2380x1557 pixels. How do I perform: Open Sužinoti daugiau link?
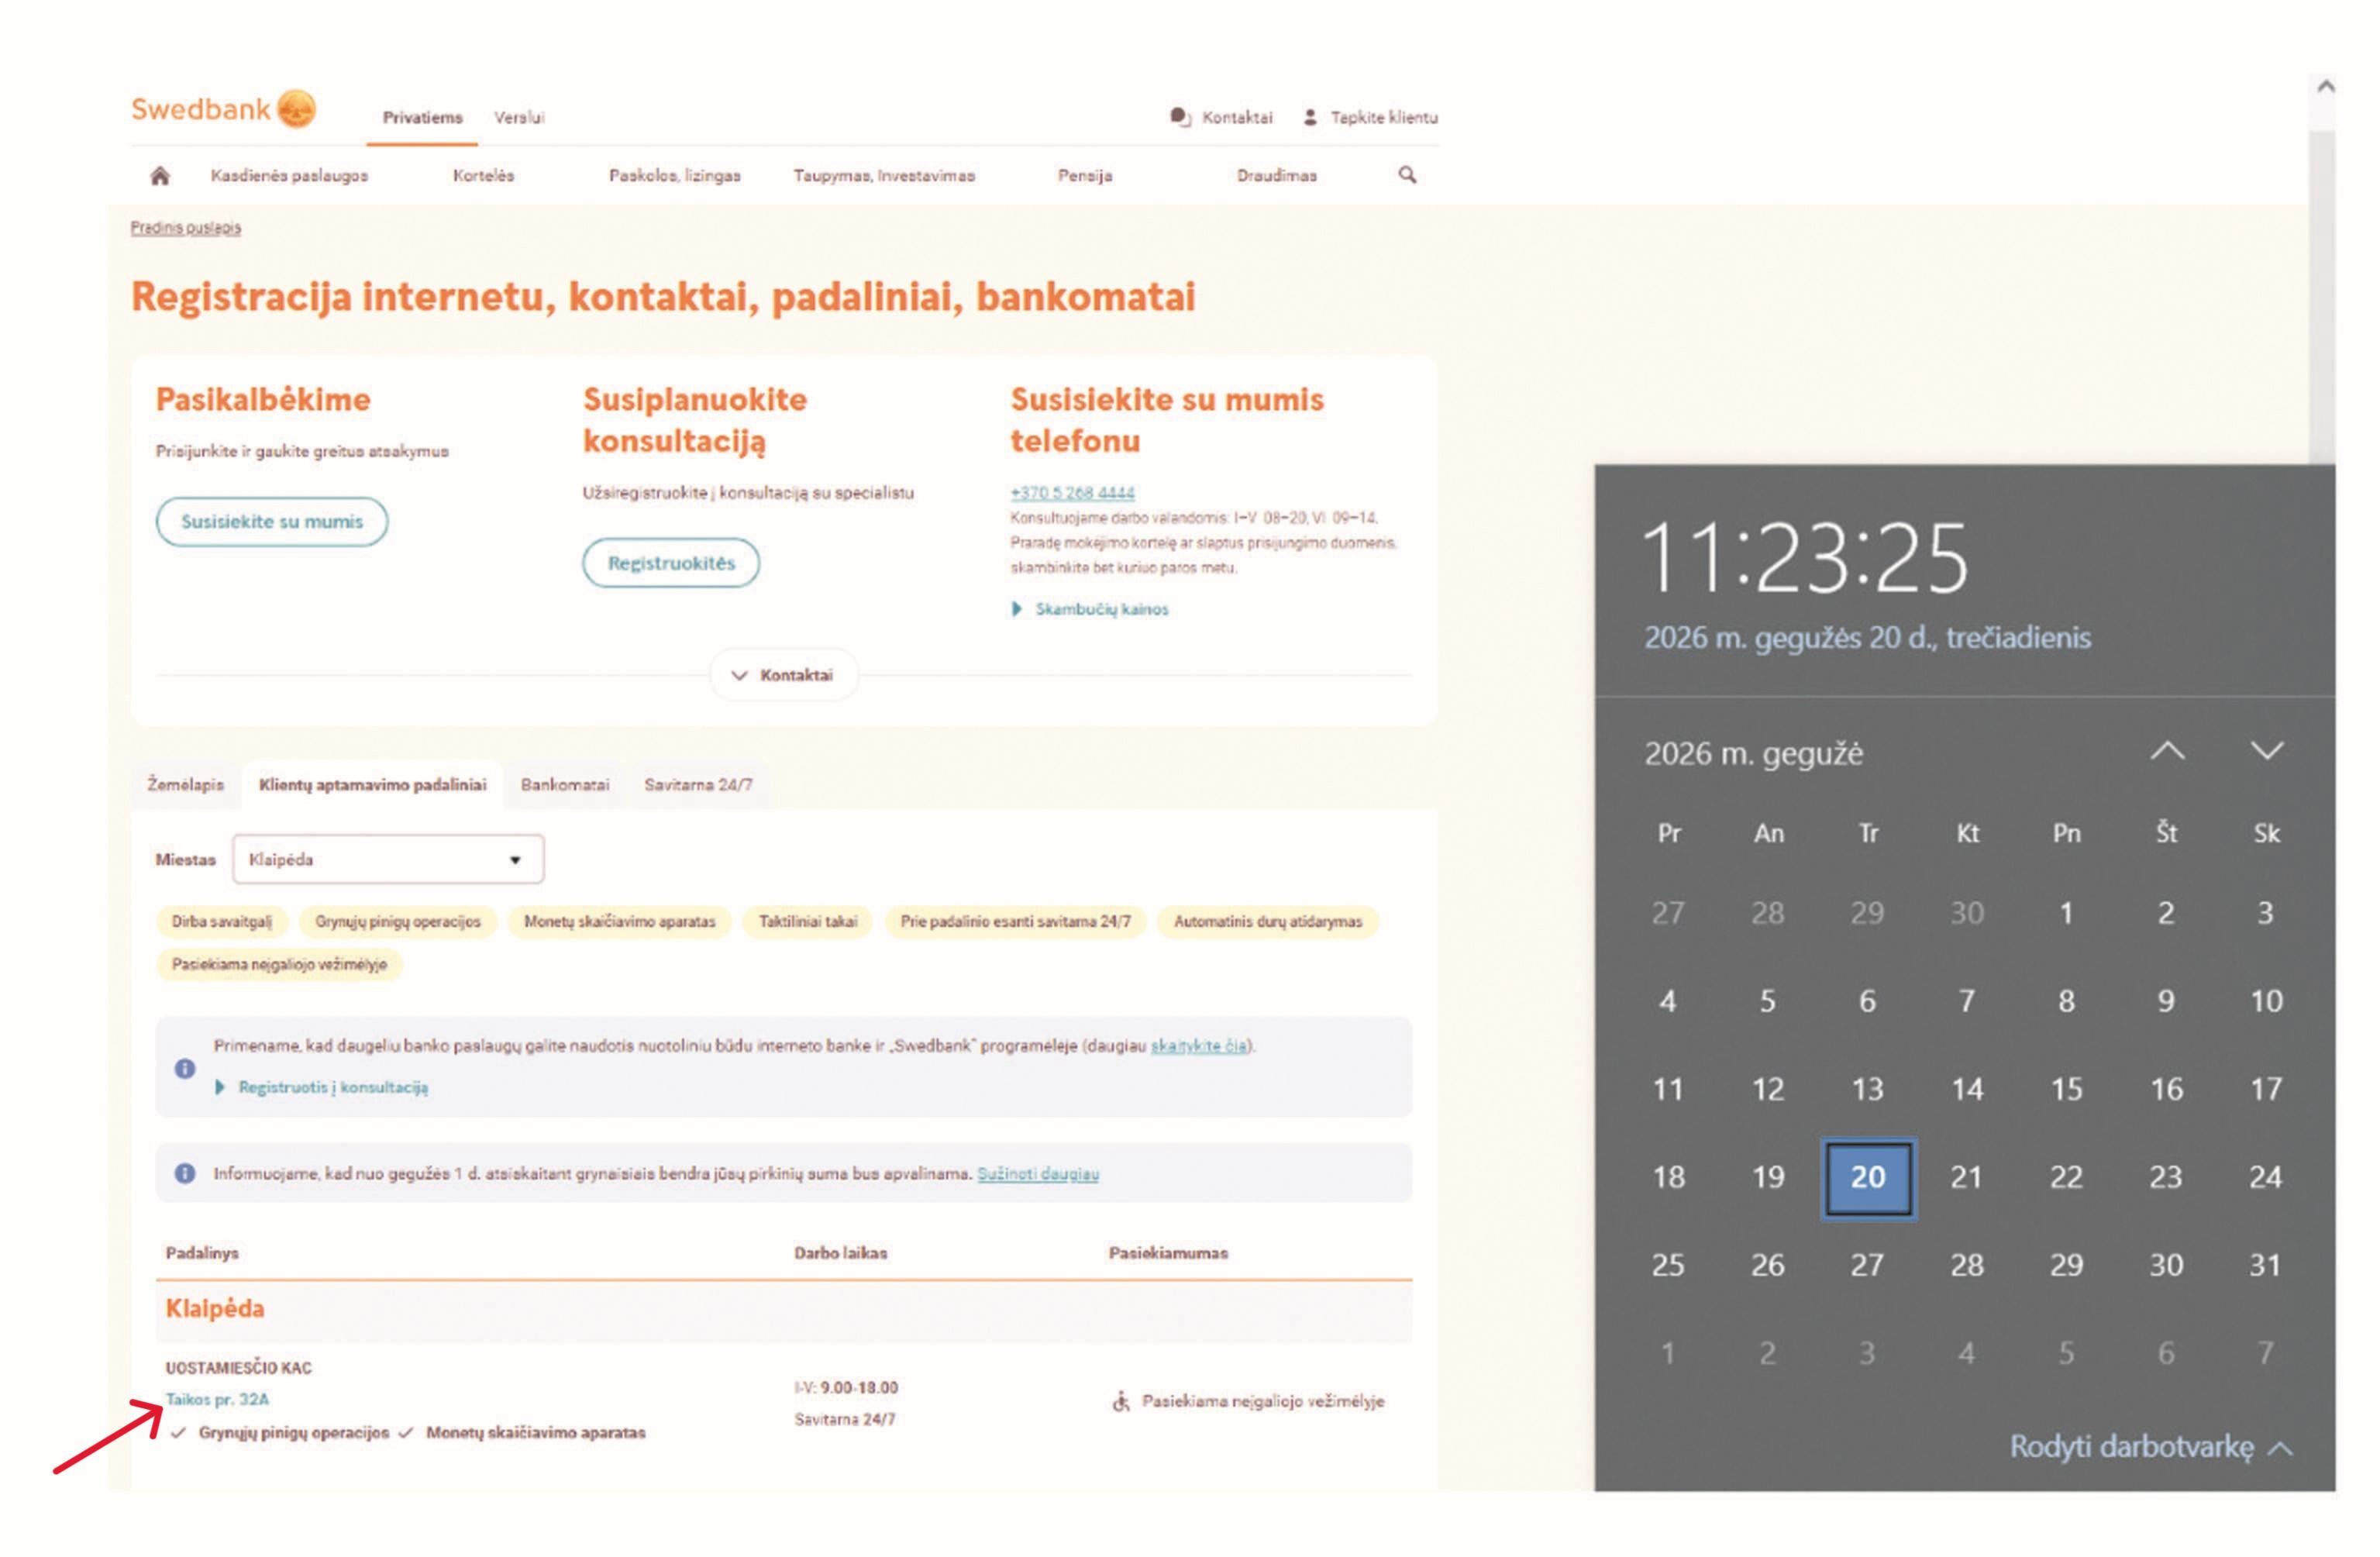(x=1038, y=1173)
